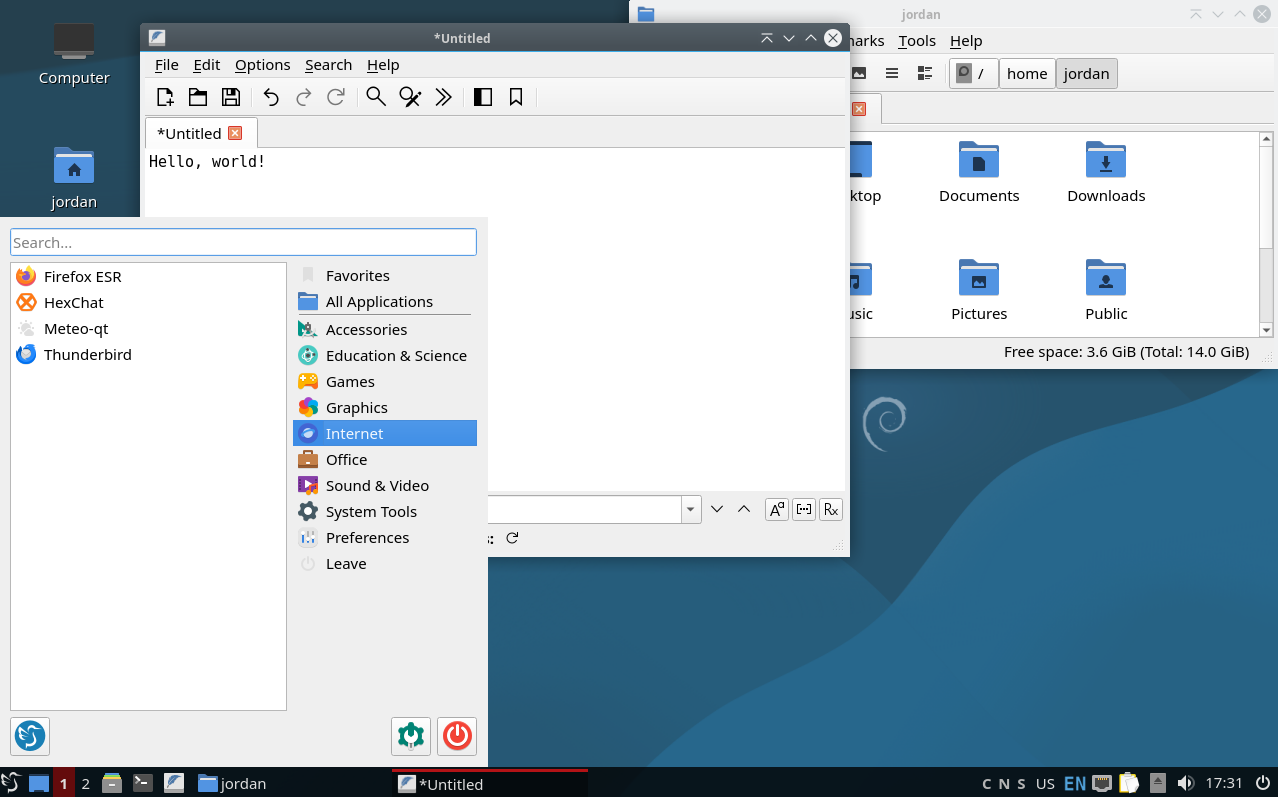Toggle Regular Expression search mode
This screenshot has width=1278, height=797.
[831, 509]
